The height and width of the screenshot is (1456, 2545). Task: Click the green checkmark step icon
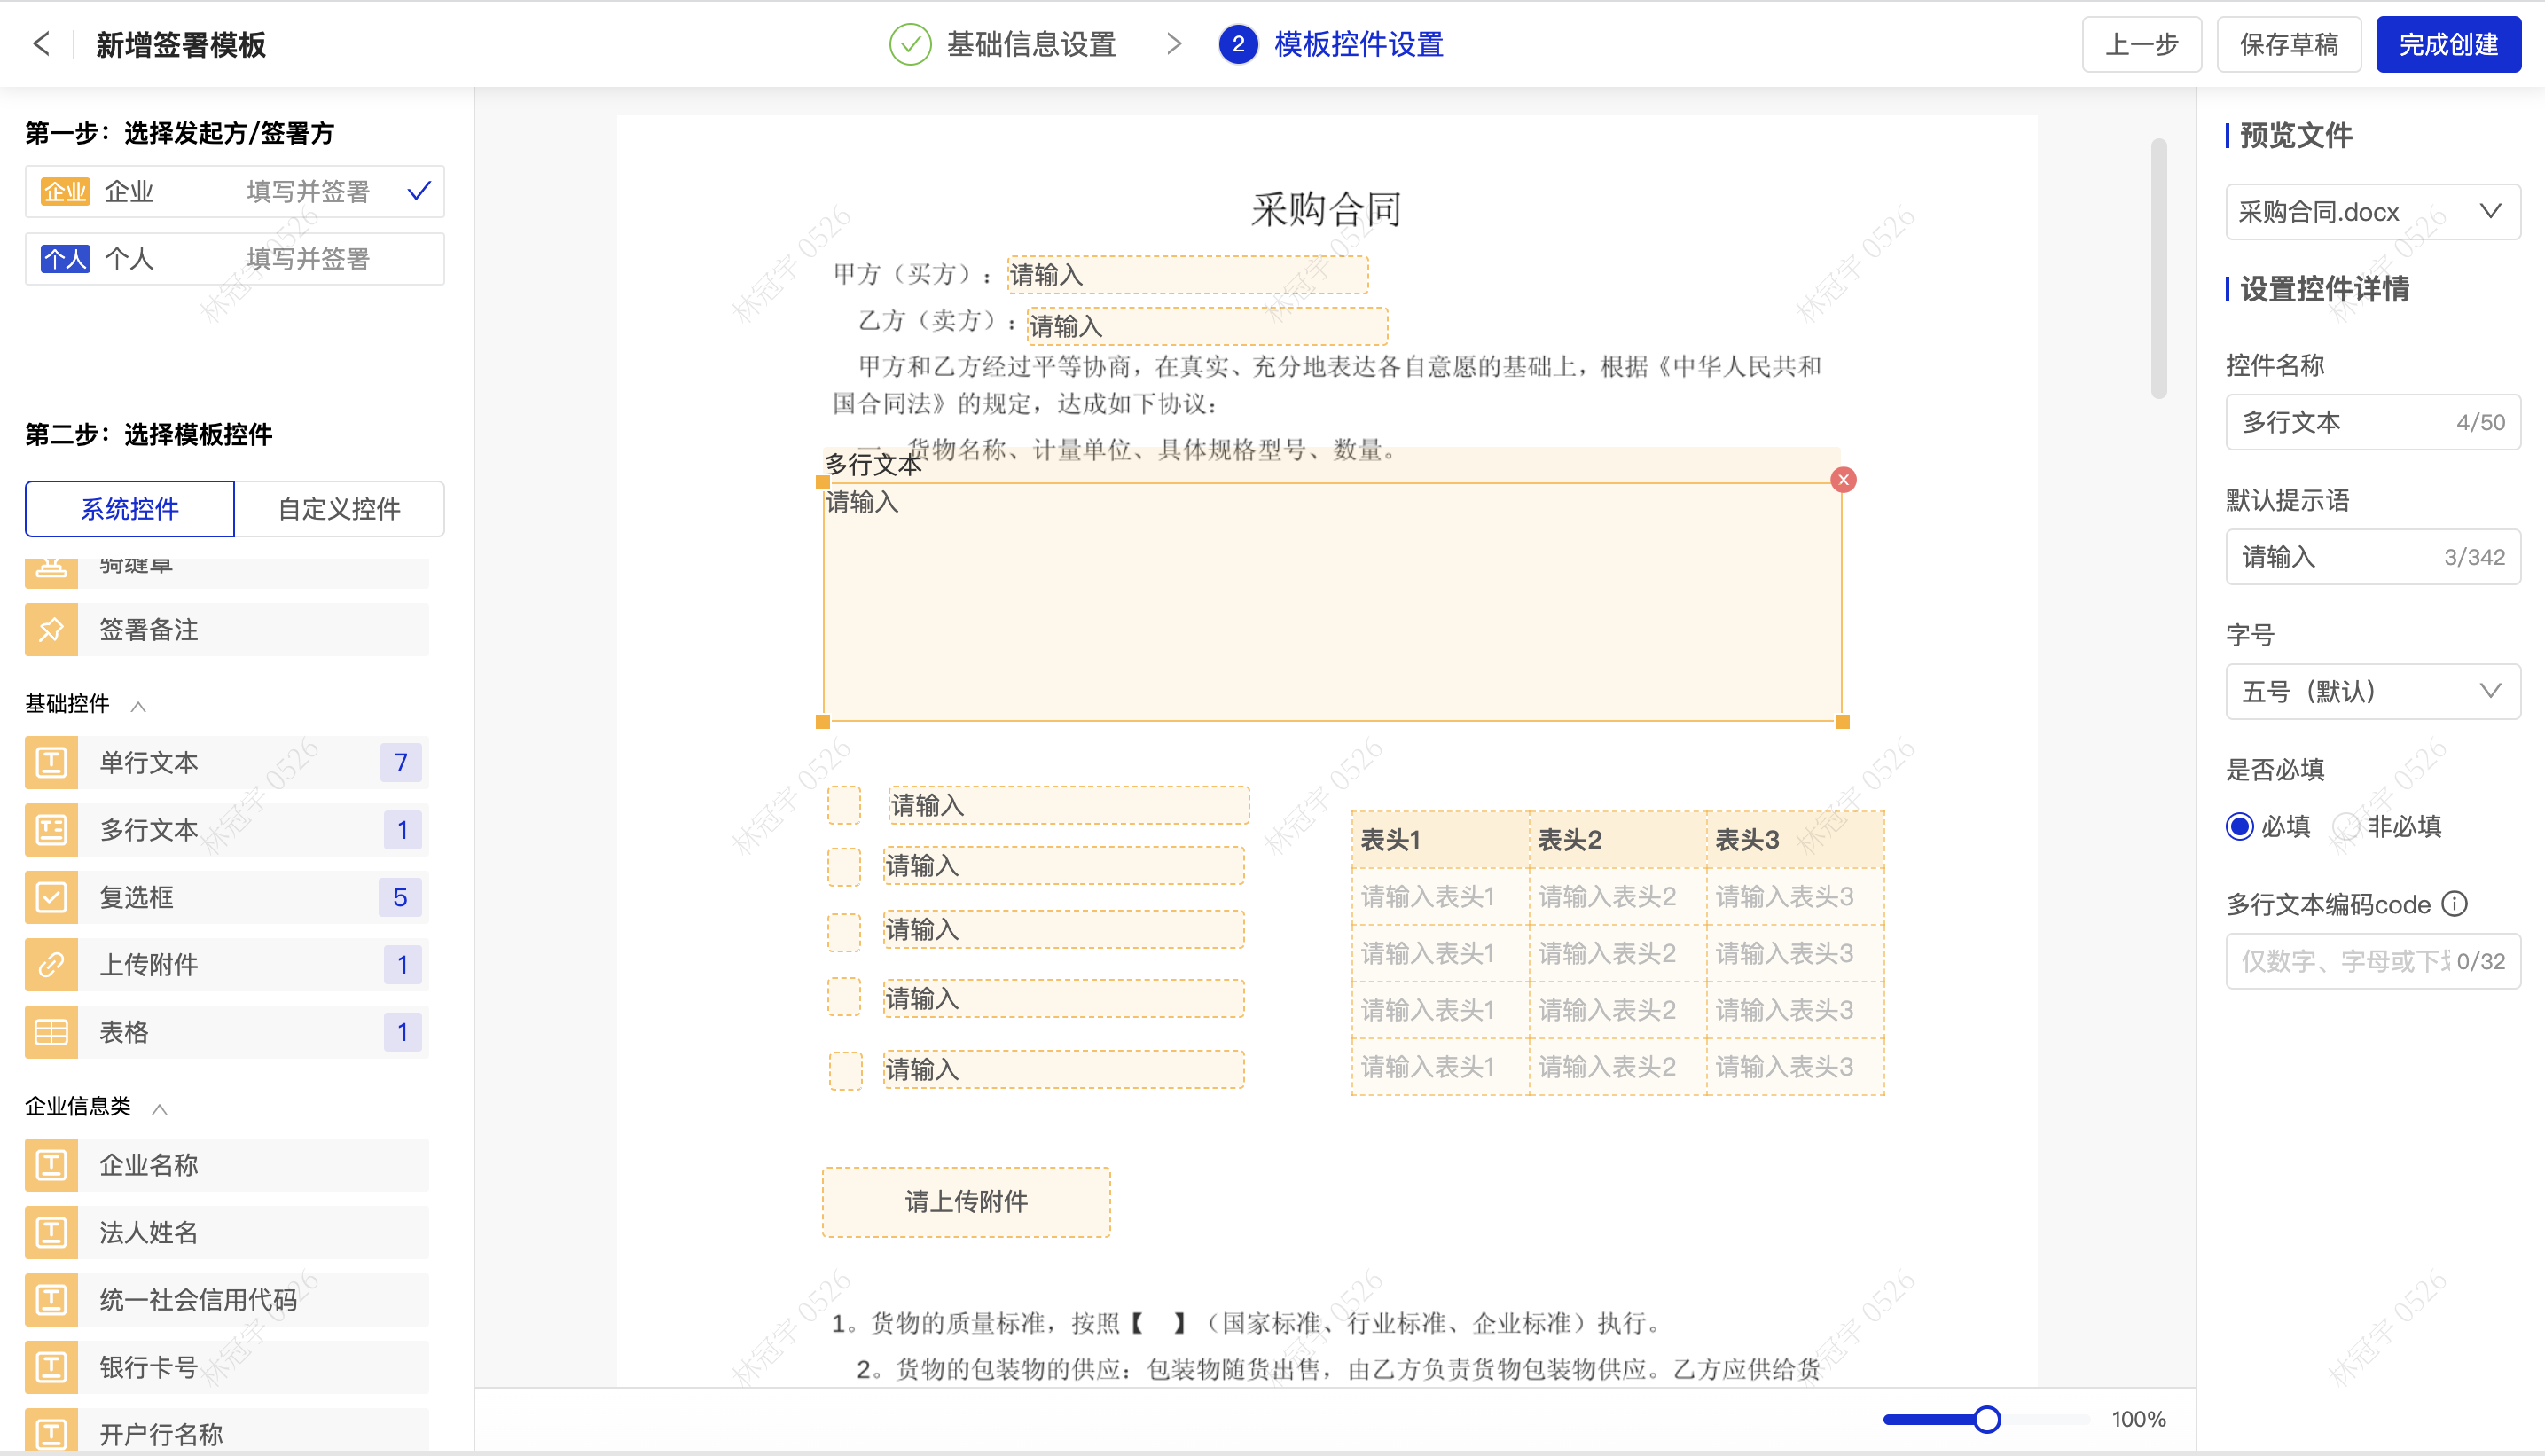[910, 44]
